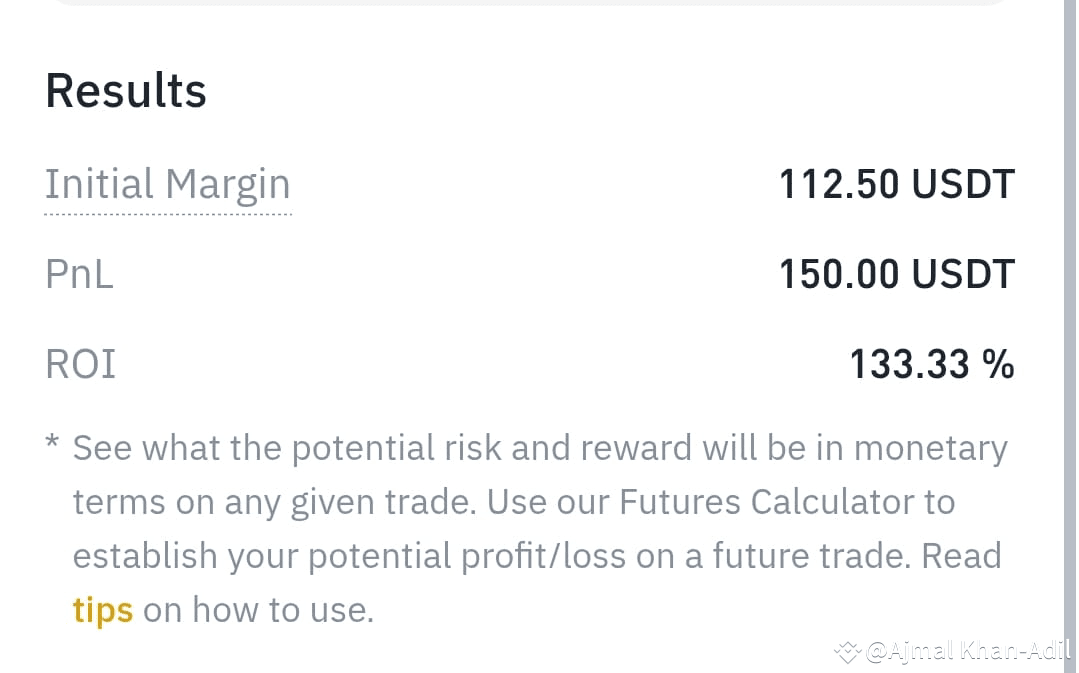Click the USDT unit beside 112.50
This screenshot has height=673, width=1079.
click(963, 184)
